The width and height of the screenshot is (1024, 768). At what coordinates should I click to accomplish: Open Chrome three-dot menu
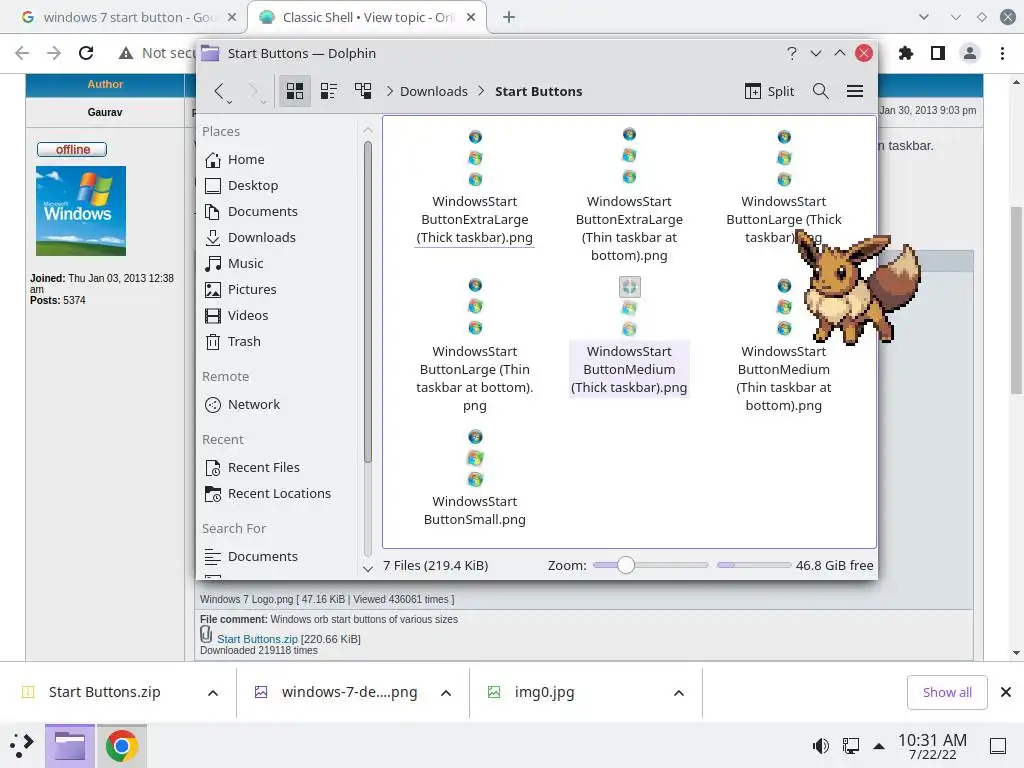pyautogui.click(x=1002, y=54)
